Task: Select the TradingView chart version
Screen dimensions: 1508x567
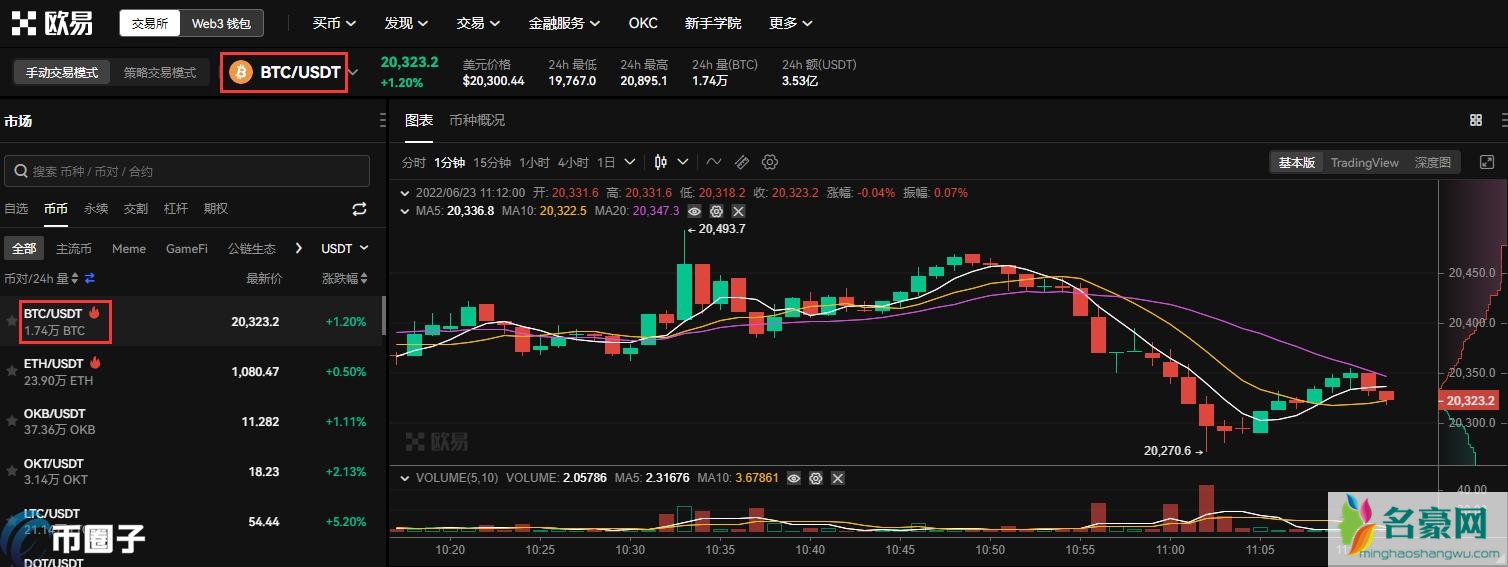Action: [x=1364, y=162]
